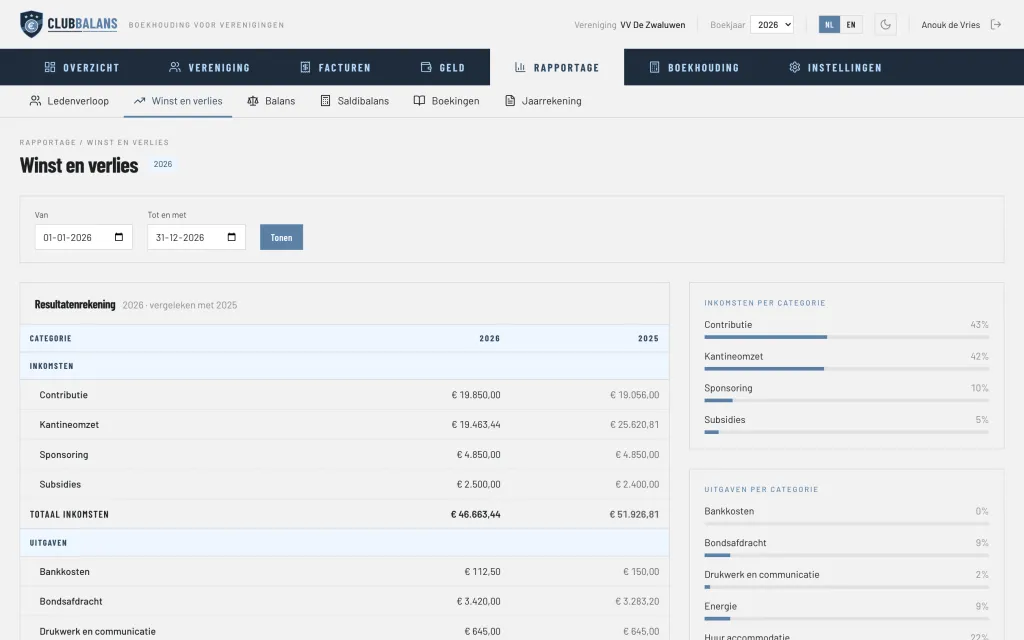
Task: Click the Subsidies 2025 amount € 2.400,00
Action: click(637, 485)
